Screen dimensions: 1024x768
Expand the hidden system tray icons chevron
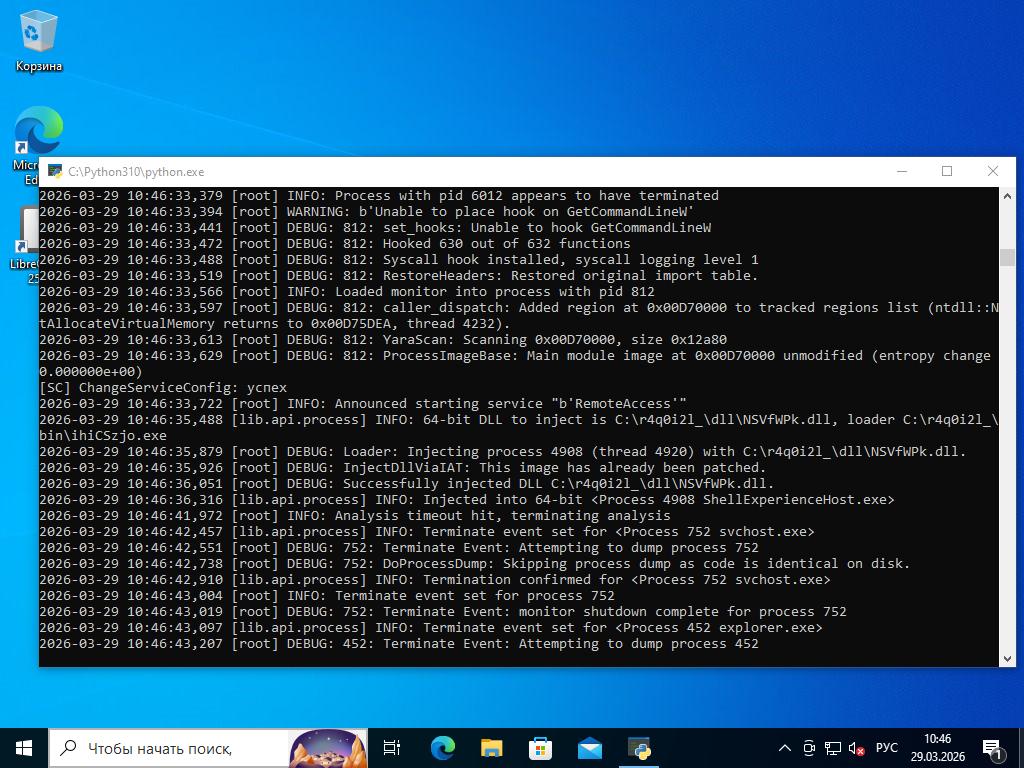pos(785,748)
